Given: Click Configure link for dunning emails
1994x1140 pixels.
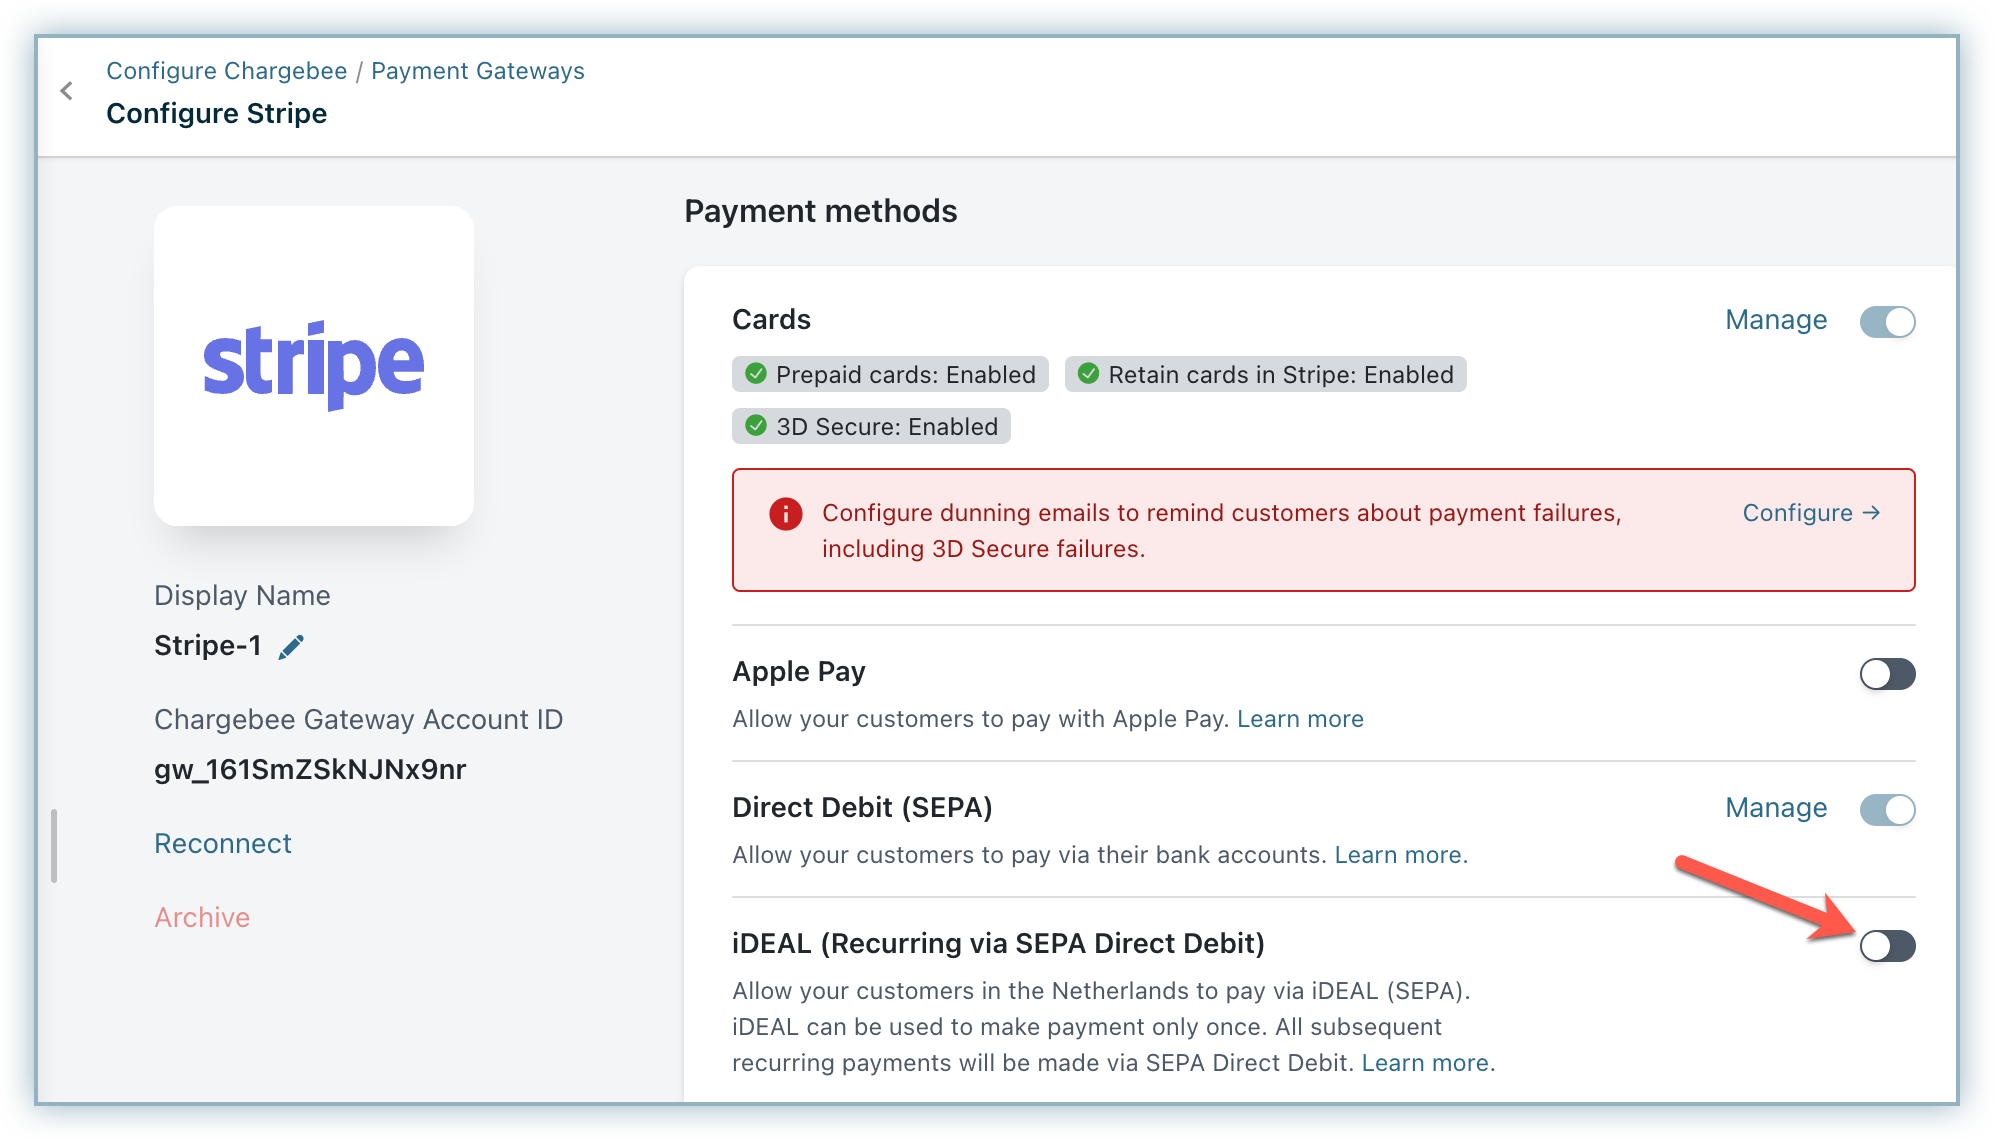Looking at the screenshot, I should coord(1810,513).
